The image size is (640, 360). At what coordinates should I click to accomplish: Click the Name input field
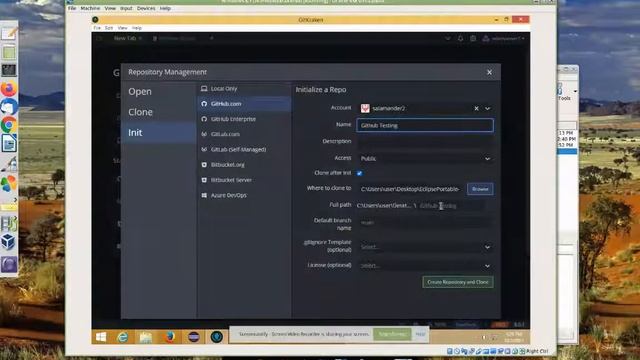click(x=425, y=125)
